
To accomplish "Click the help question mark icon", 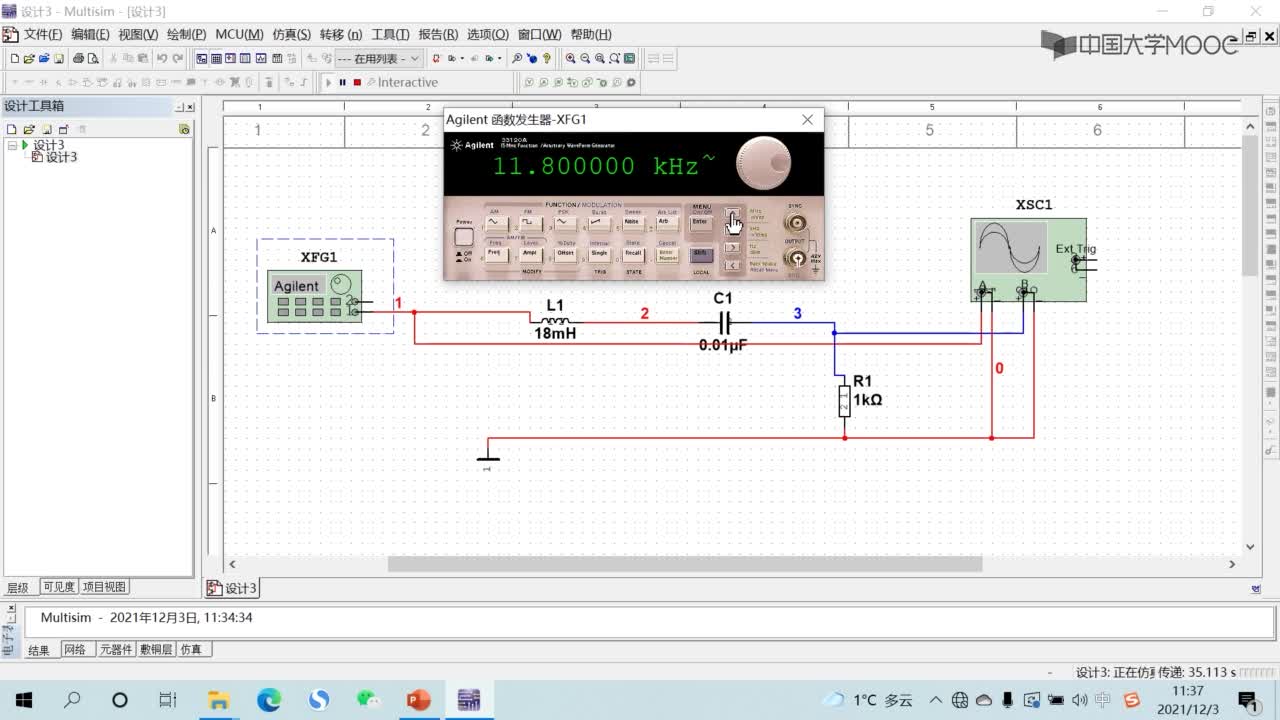I will pyautogui.click(x=547, y=59).
